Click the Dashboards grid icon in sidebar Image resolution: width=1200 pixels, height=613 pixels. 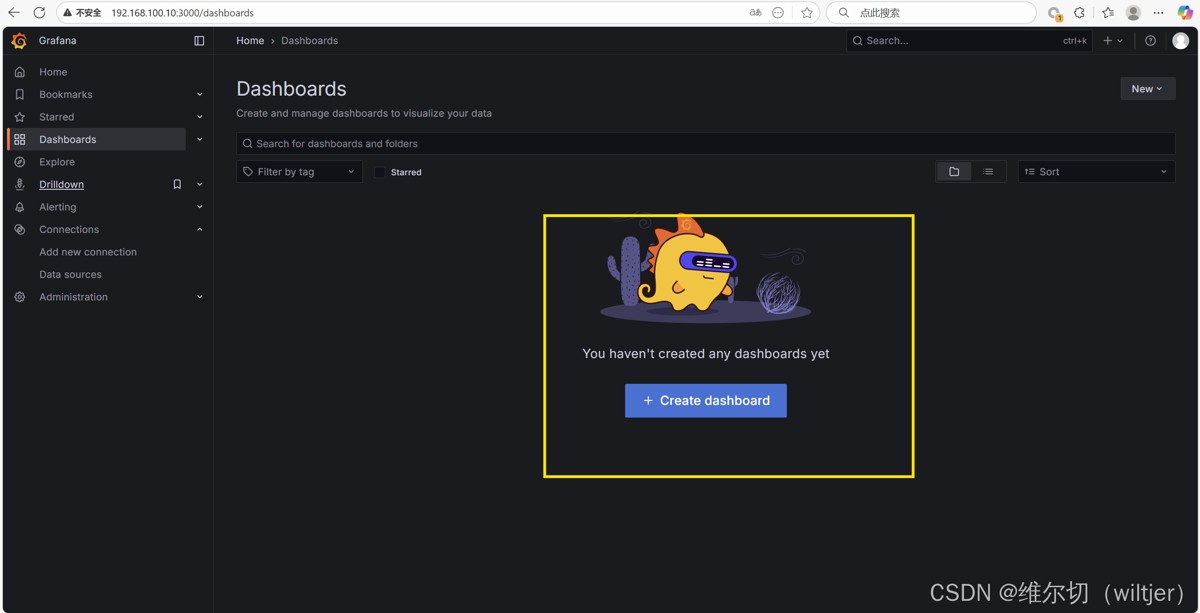(19, 139)
